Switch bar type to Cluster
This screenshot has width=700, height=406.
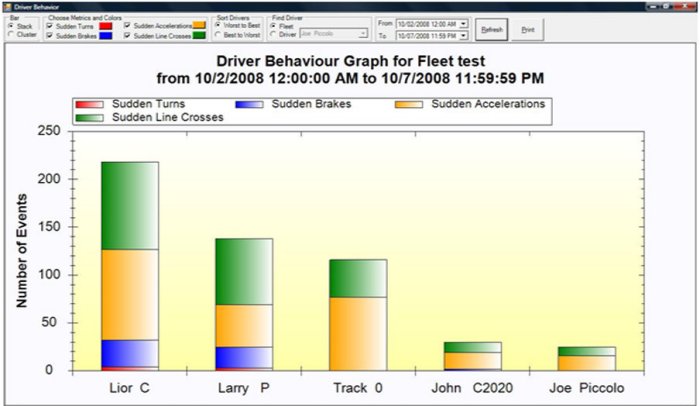[x=11, y=34]
